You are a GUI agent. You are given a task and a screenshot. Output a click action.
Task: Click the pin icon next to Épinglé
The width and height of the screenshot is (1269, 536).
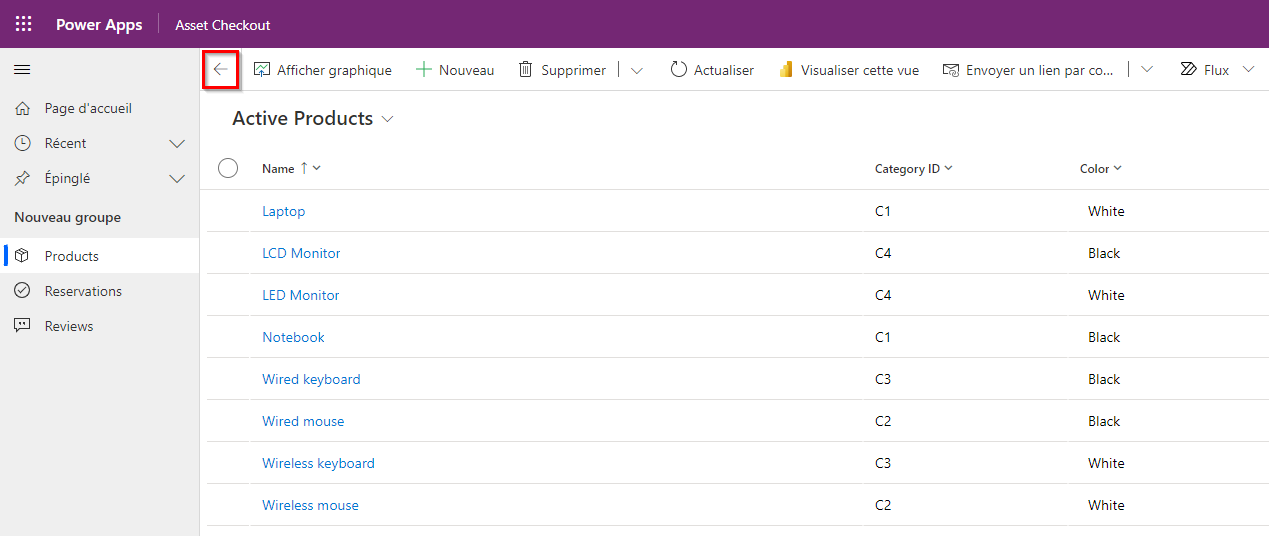pos(22,178)
